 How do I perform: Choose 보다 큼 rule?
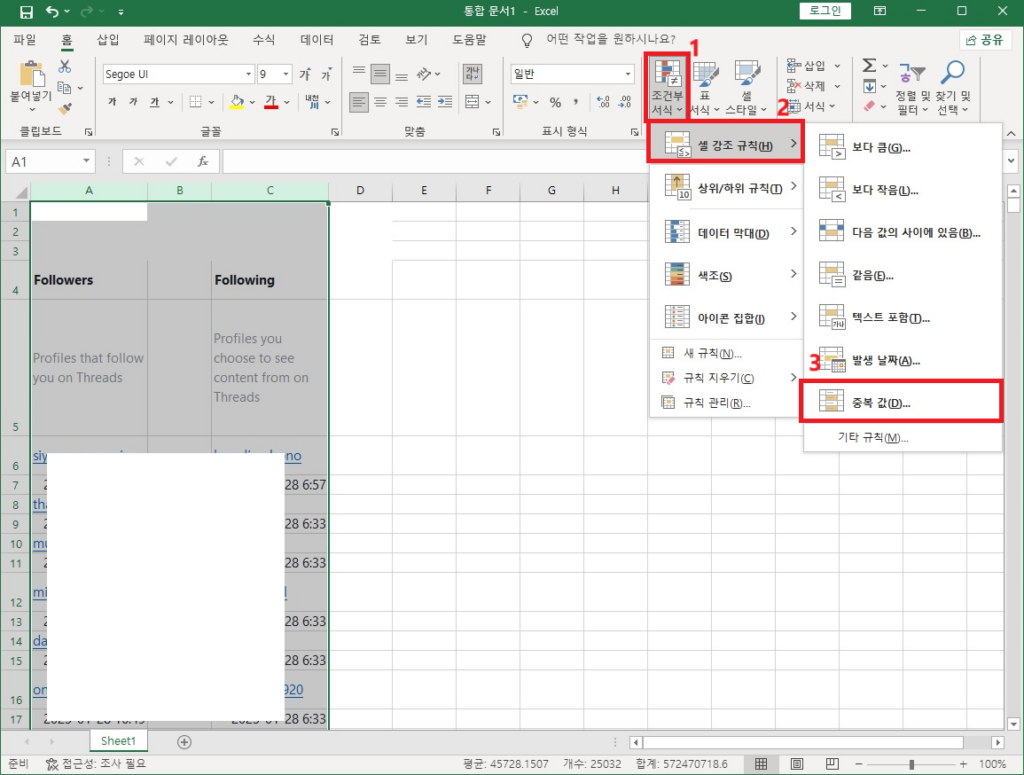click(x=902, y=148)
